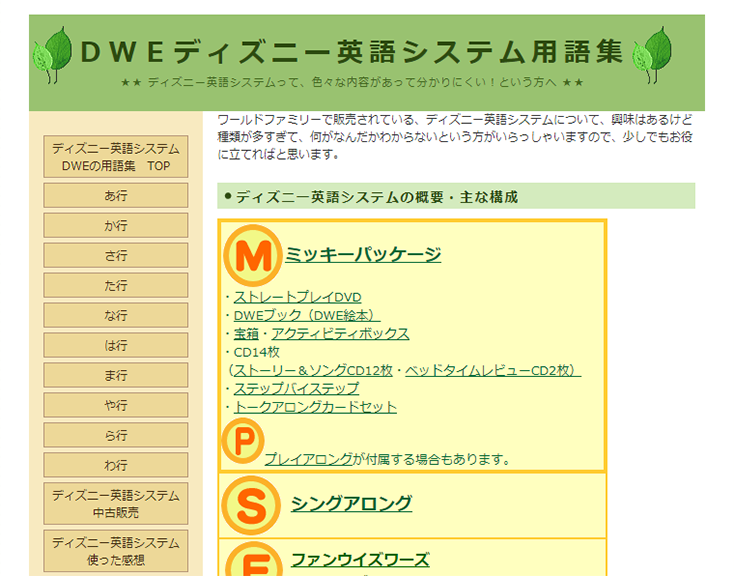Click the DWEディズニー英語システム用語集 header title
This screenshot has height=576, width=734.
click(x=352, y=52)
